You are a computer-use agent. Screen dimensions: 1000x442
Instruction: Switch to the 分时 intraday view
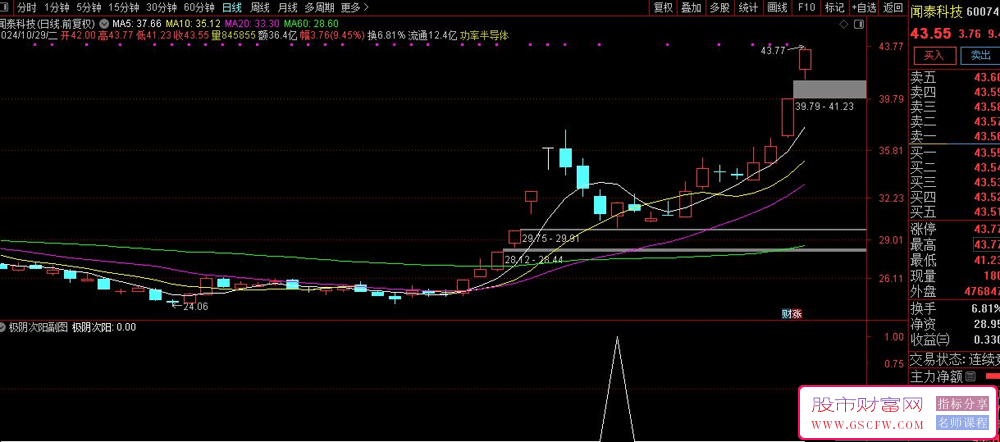(27, 8)
